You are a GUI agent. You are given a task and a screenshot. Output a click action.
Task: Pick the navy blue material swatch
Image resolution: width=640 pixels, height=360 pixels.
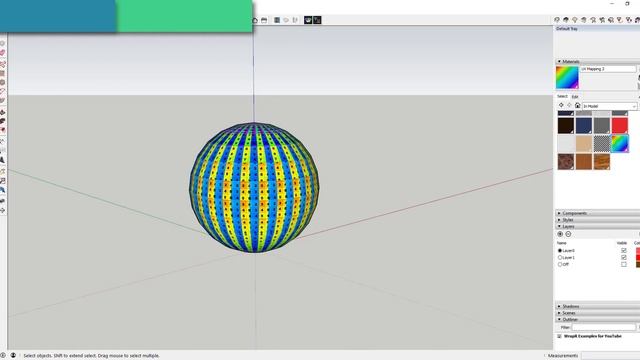click(x=584, y=126)
